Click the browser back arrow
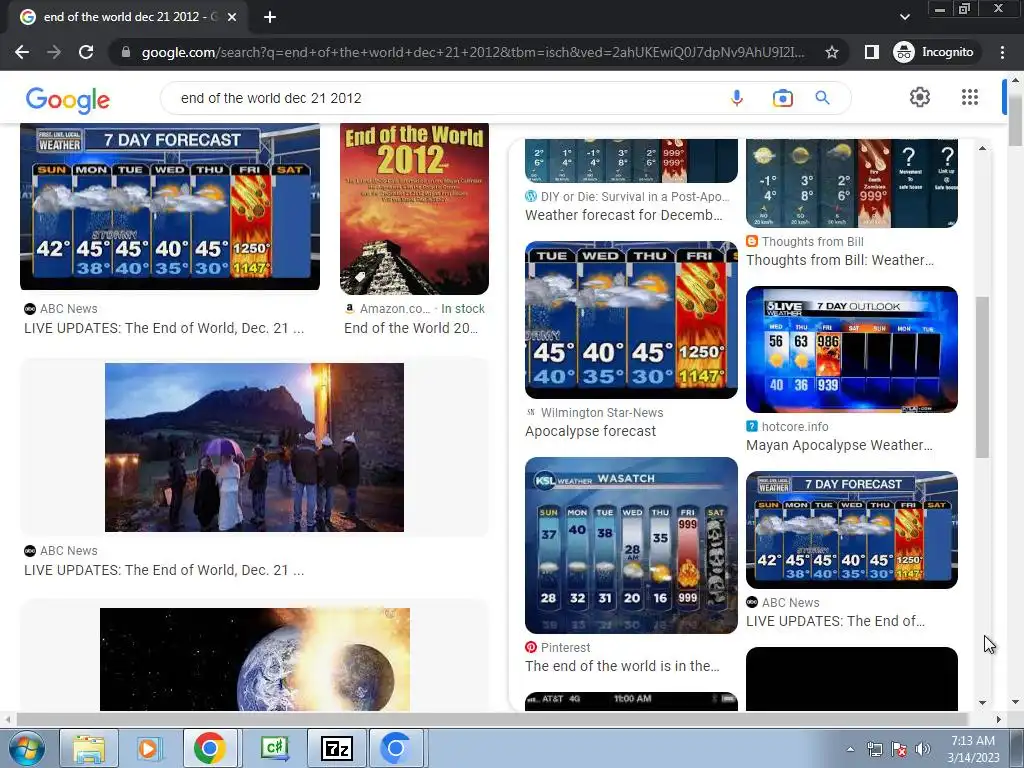The width and height of the screenshot is (1024, 768). click(x=22, y=52)
